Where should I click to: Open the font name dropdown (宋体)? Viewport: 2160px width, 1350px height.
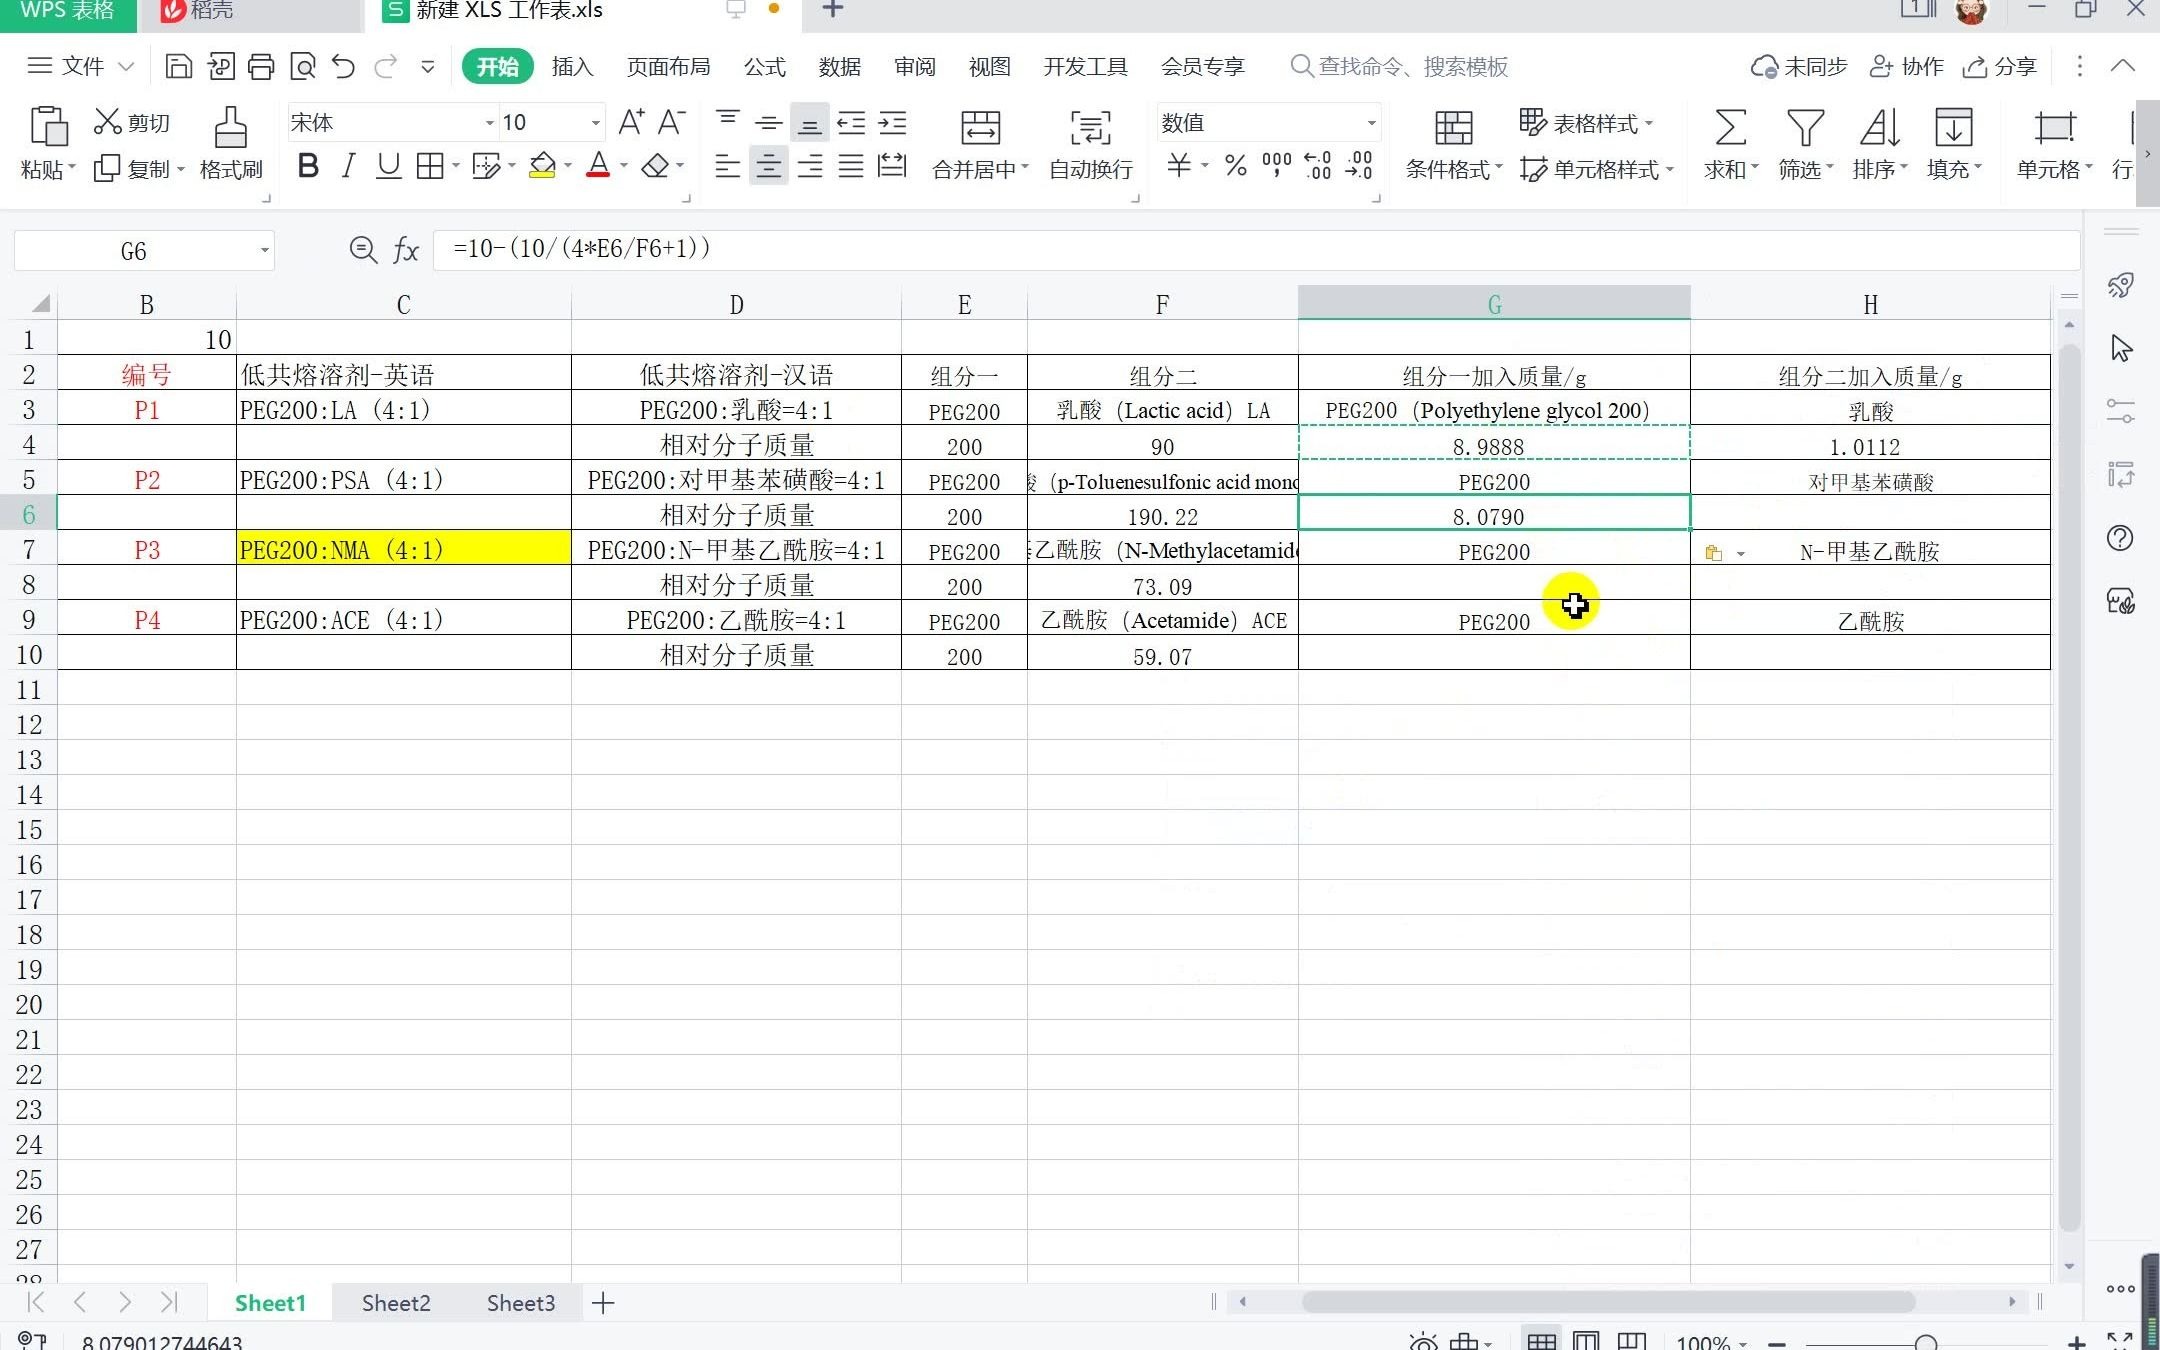(489, 123)
